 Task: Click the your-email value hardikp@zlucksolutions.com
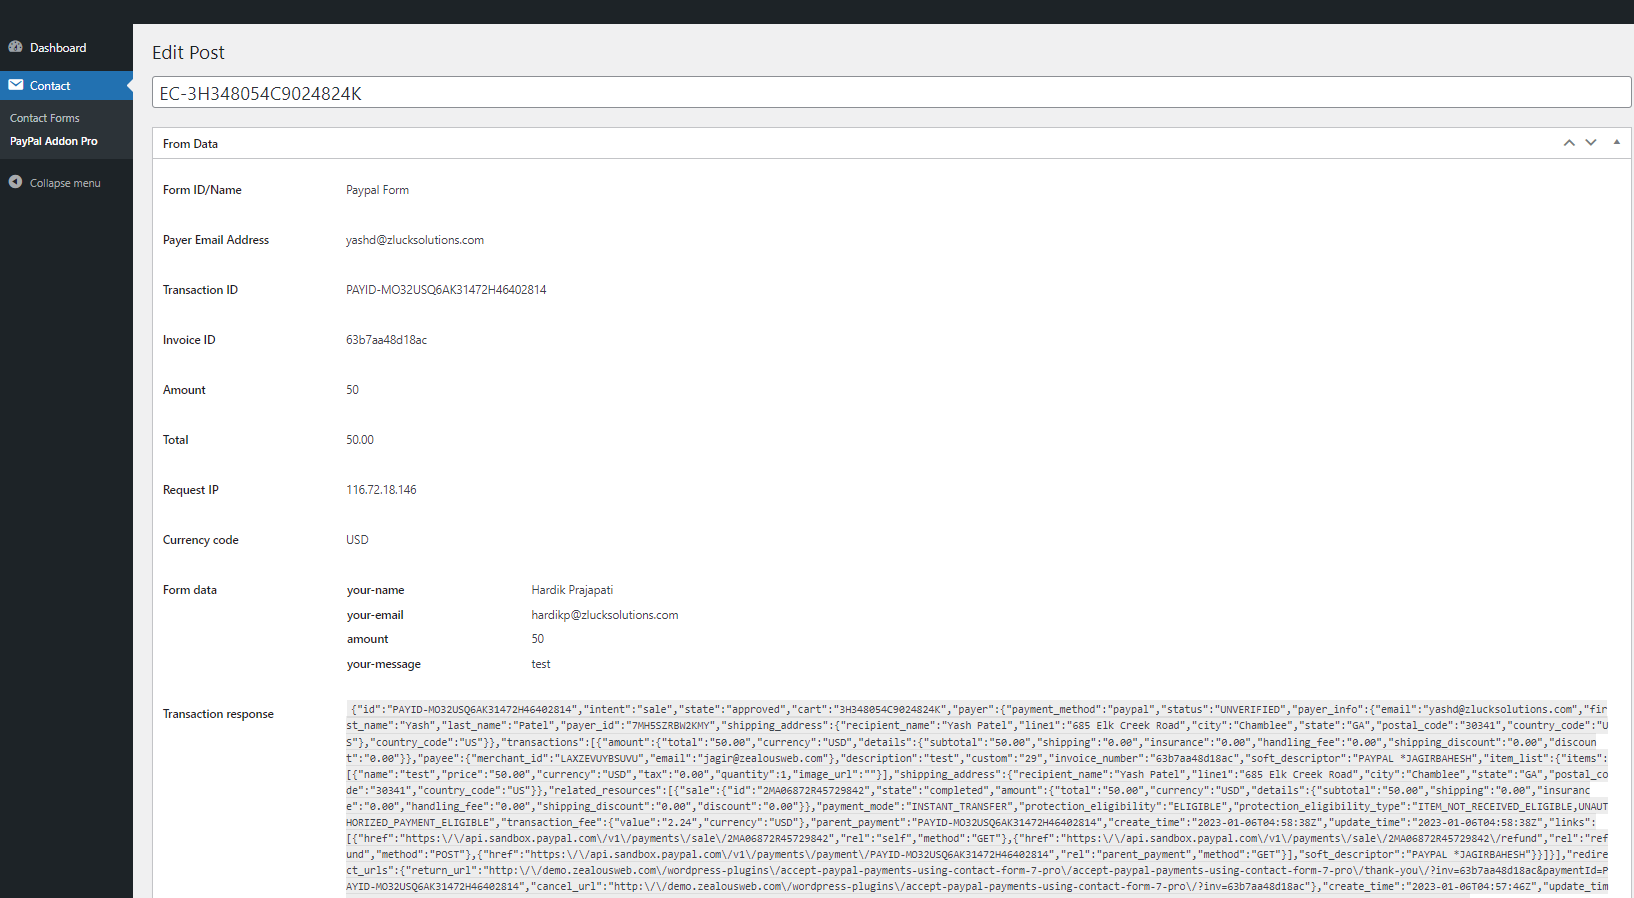pyautogui.click(x=604, y=615)
